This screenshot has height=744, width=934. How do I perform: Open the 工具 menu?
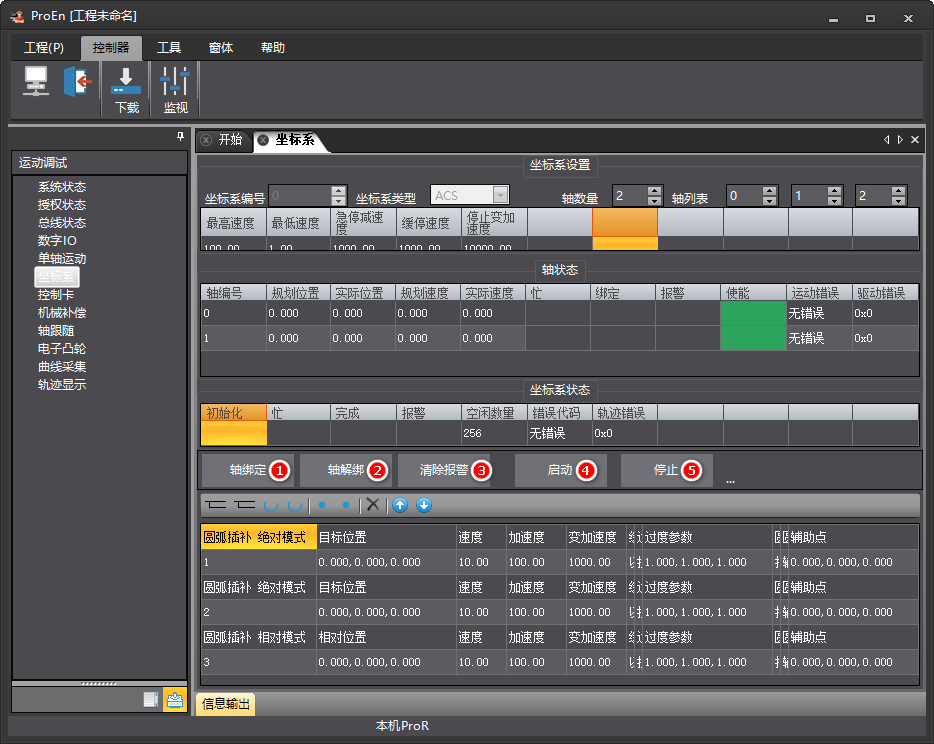pyautogui.click(x=169, y=48)
